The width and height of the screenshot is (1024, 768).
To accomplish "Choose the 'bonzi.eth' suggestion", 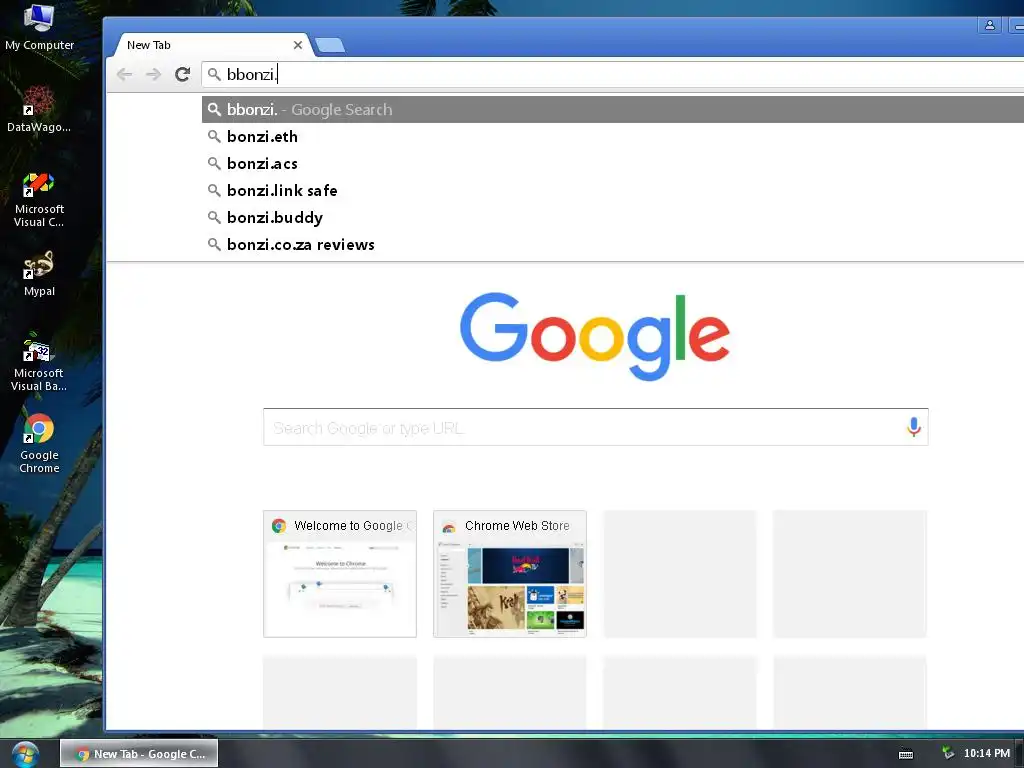I will point(613,136).
